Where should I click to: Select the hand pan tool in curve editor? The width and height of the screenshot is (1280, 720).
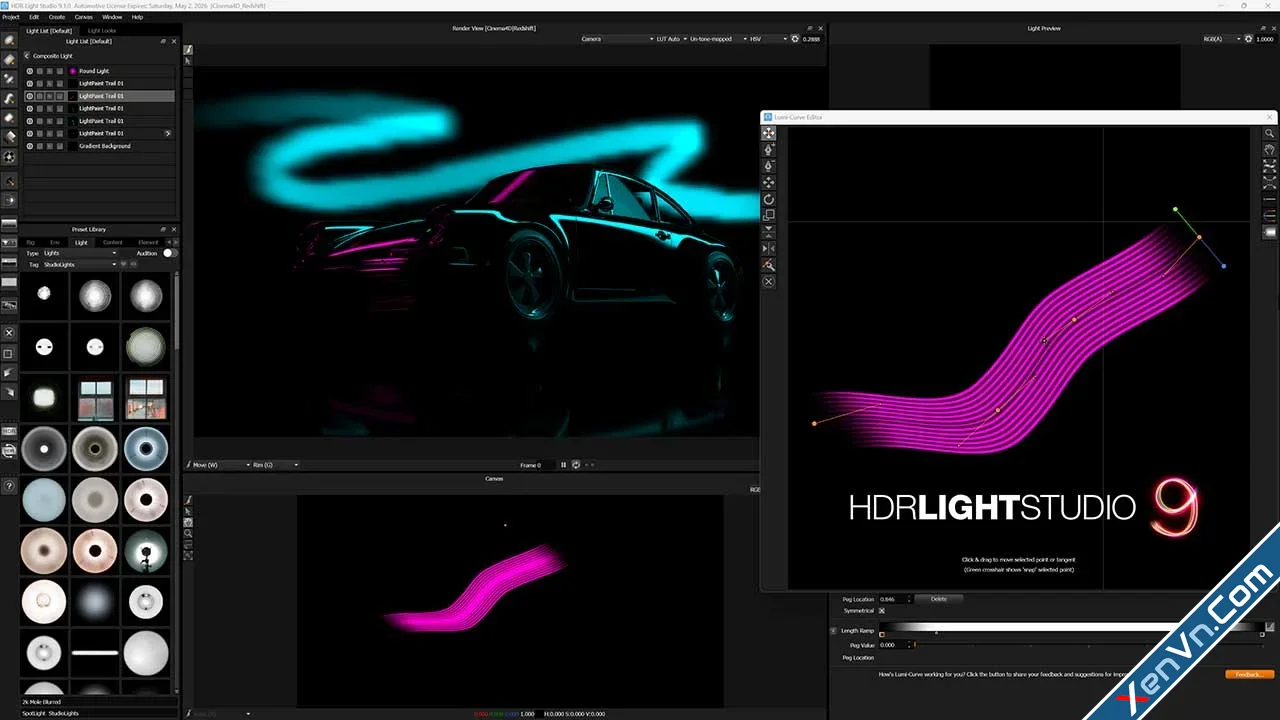(1270, 149)
